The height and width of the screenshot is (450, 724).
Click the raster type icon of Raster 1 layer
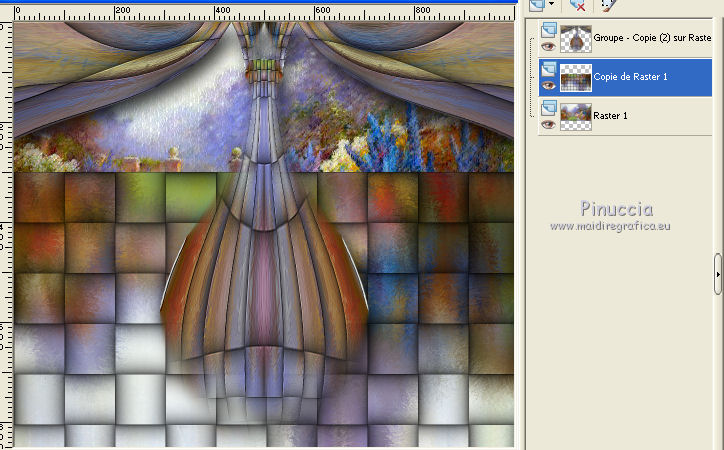(549, 108)
